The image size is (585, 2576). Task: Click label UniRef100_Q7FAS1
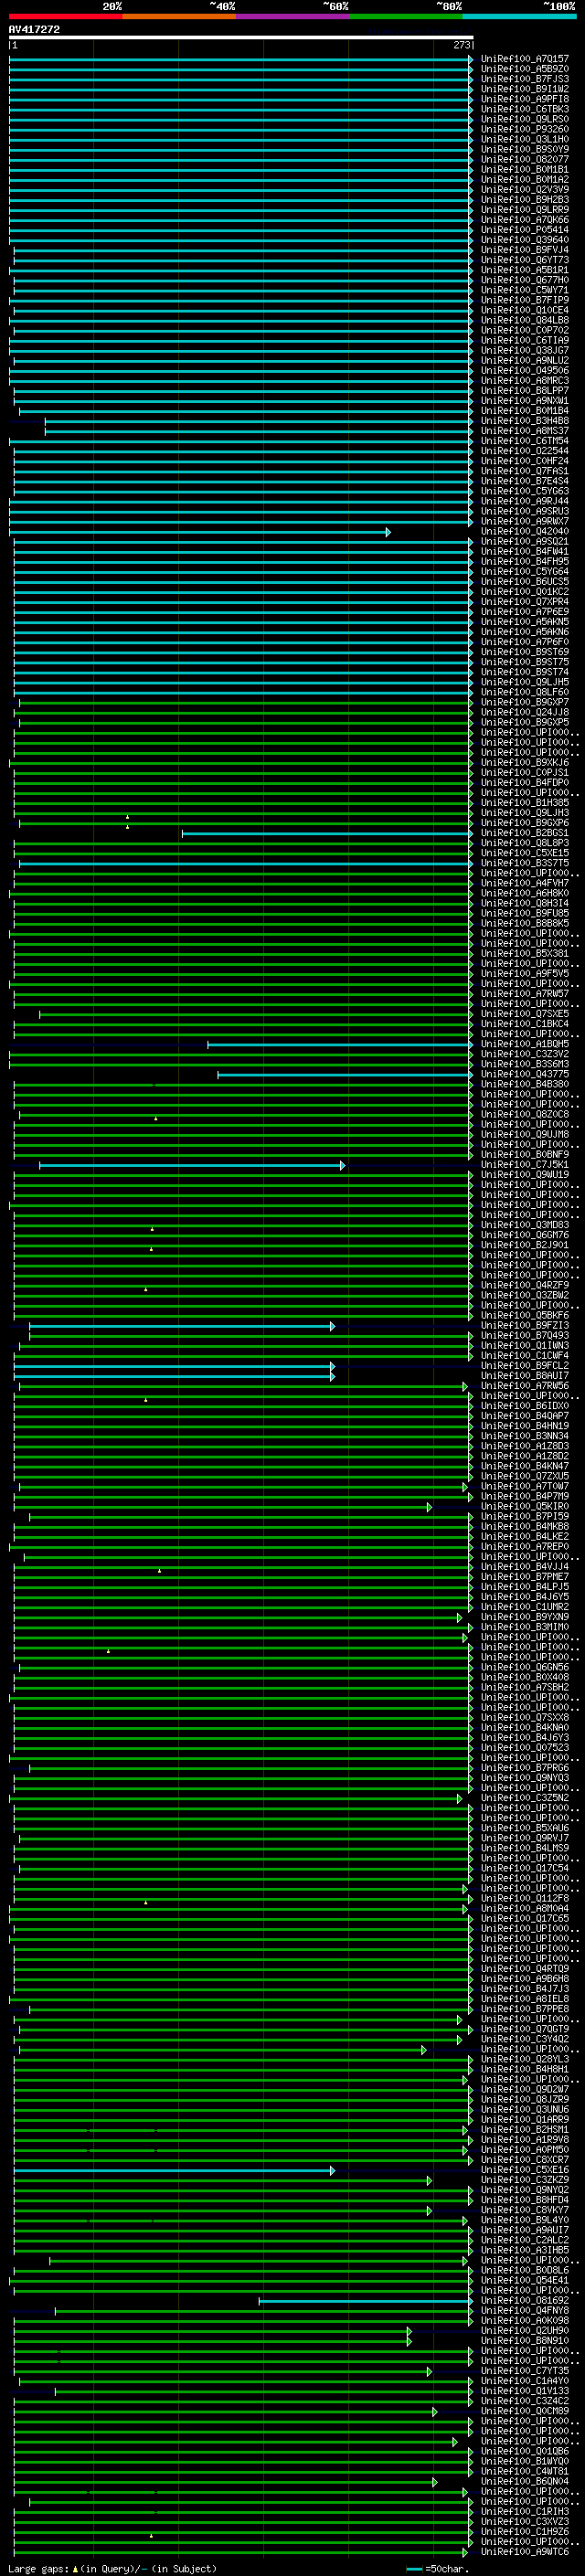(525, 471)
